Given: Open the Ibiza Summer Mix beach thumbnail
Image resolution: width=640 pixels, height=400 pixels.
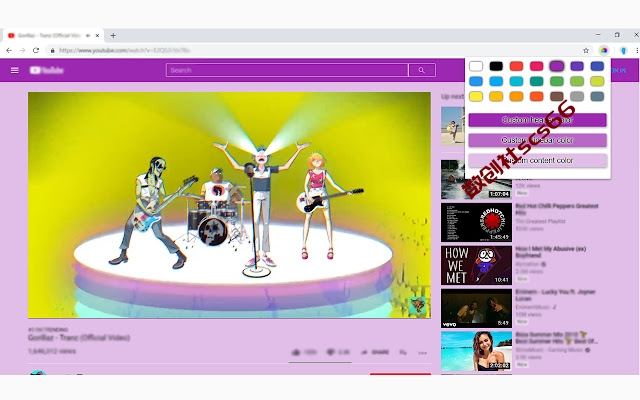Looking at the screenshot, I should point(476,351).
